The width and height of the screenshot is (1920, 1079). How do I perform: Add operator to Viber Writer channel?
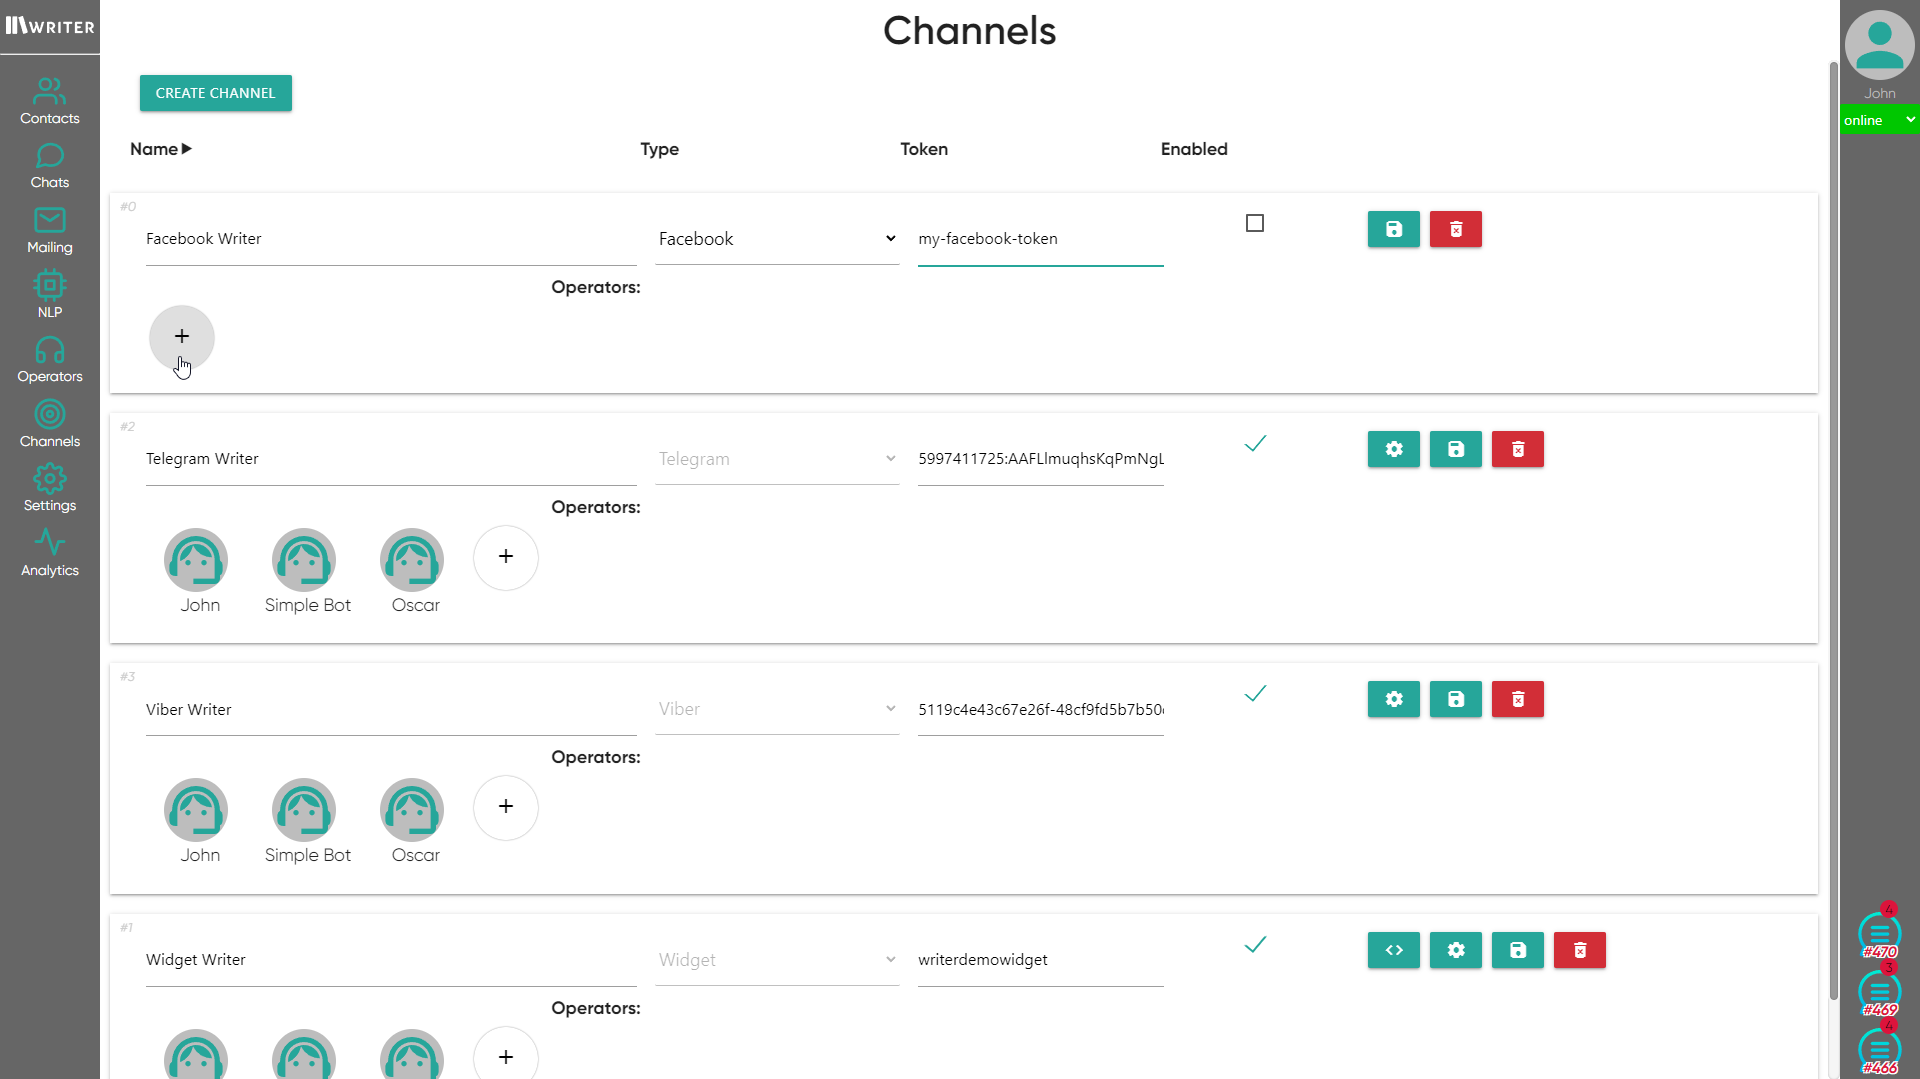pyautogui.click(x=506, y=807)
